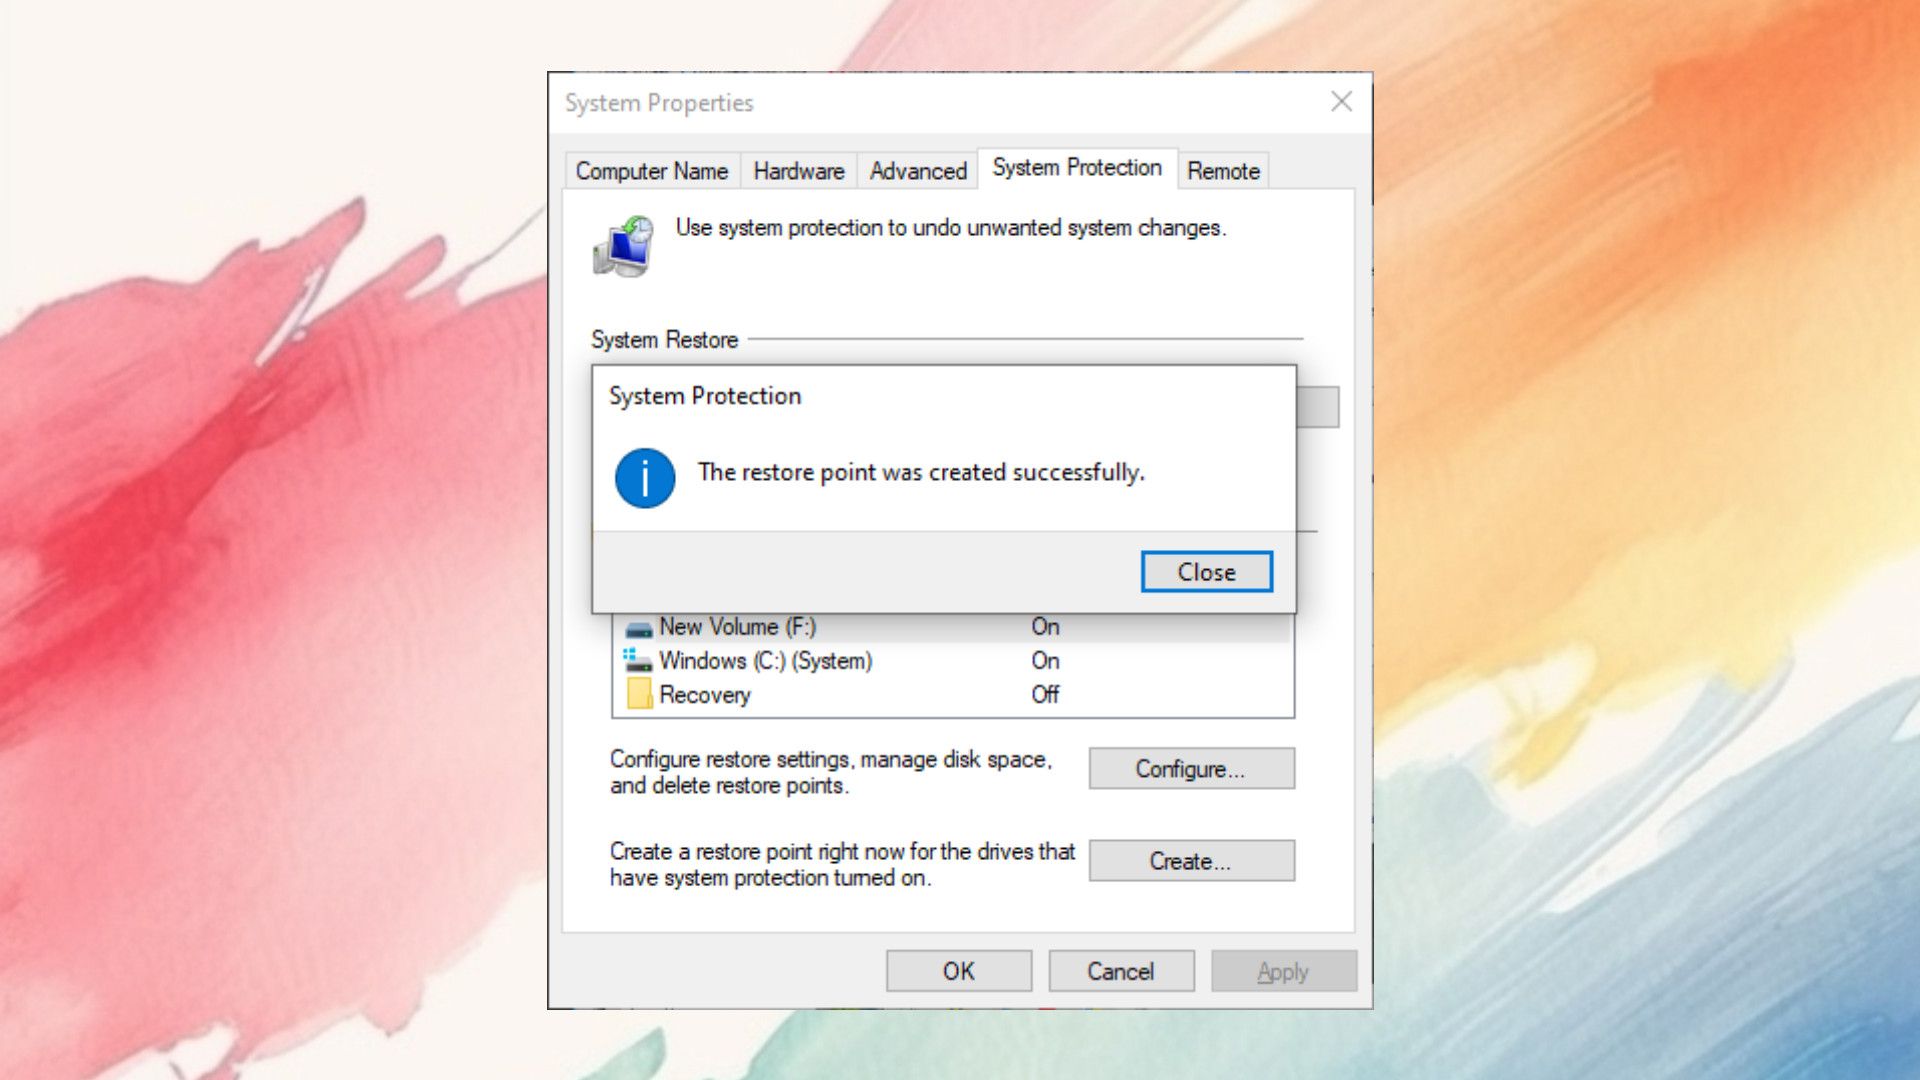Click the 'Configure restore settings' description text

(831, 773)
